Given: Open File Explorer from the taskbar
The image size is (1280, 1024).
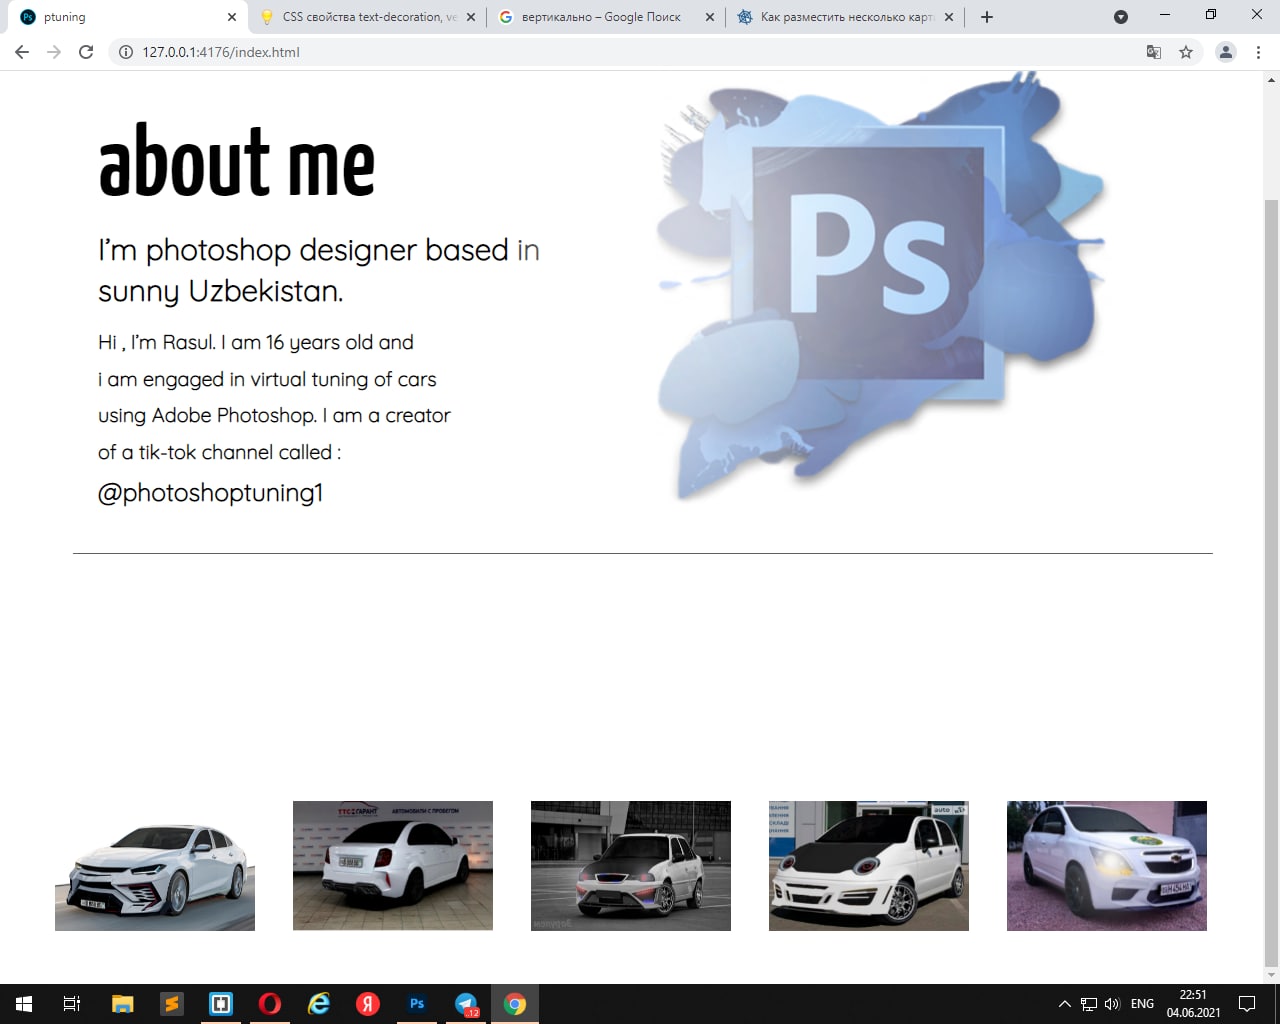Looking at the screenshot, I should [x=122, y=1004].
